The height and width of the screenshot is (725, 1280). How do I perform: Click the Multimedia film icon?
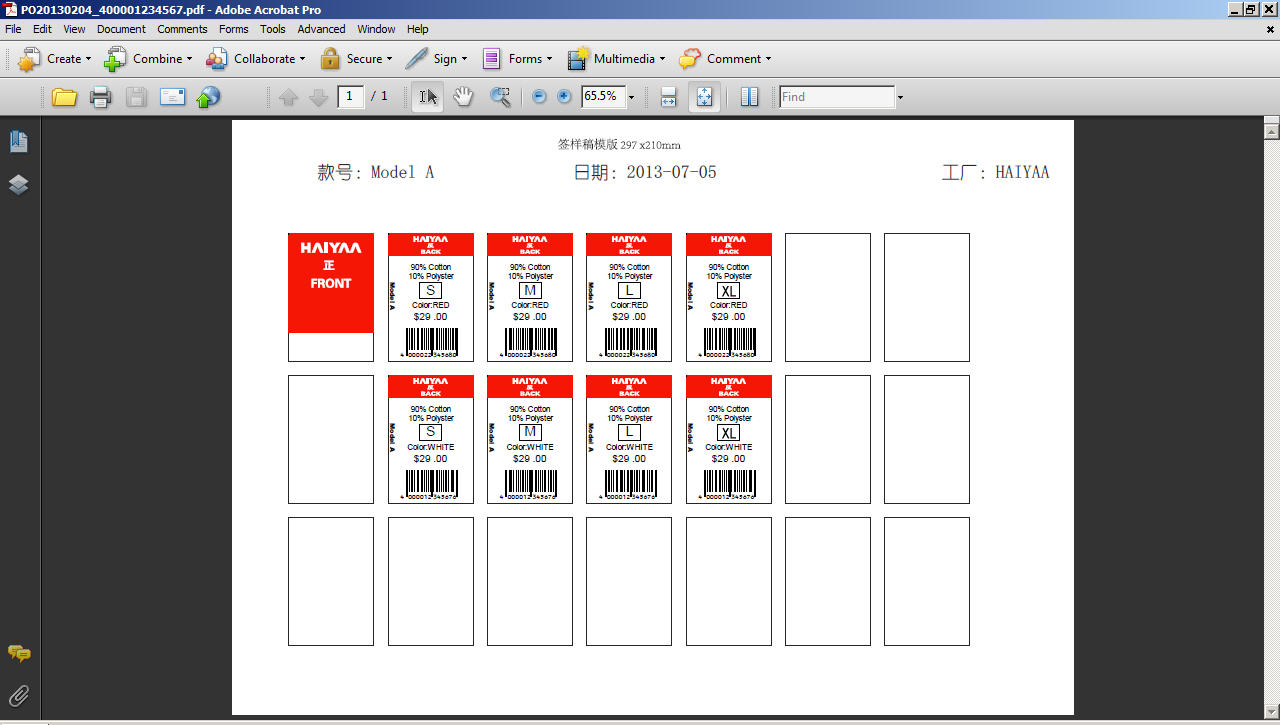[x=578, y=59]
